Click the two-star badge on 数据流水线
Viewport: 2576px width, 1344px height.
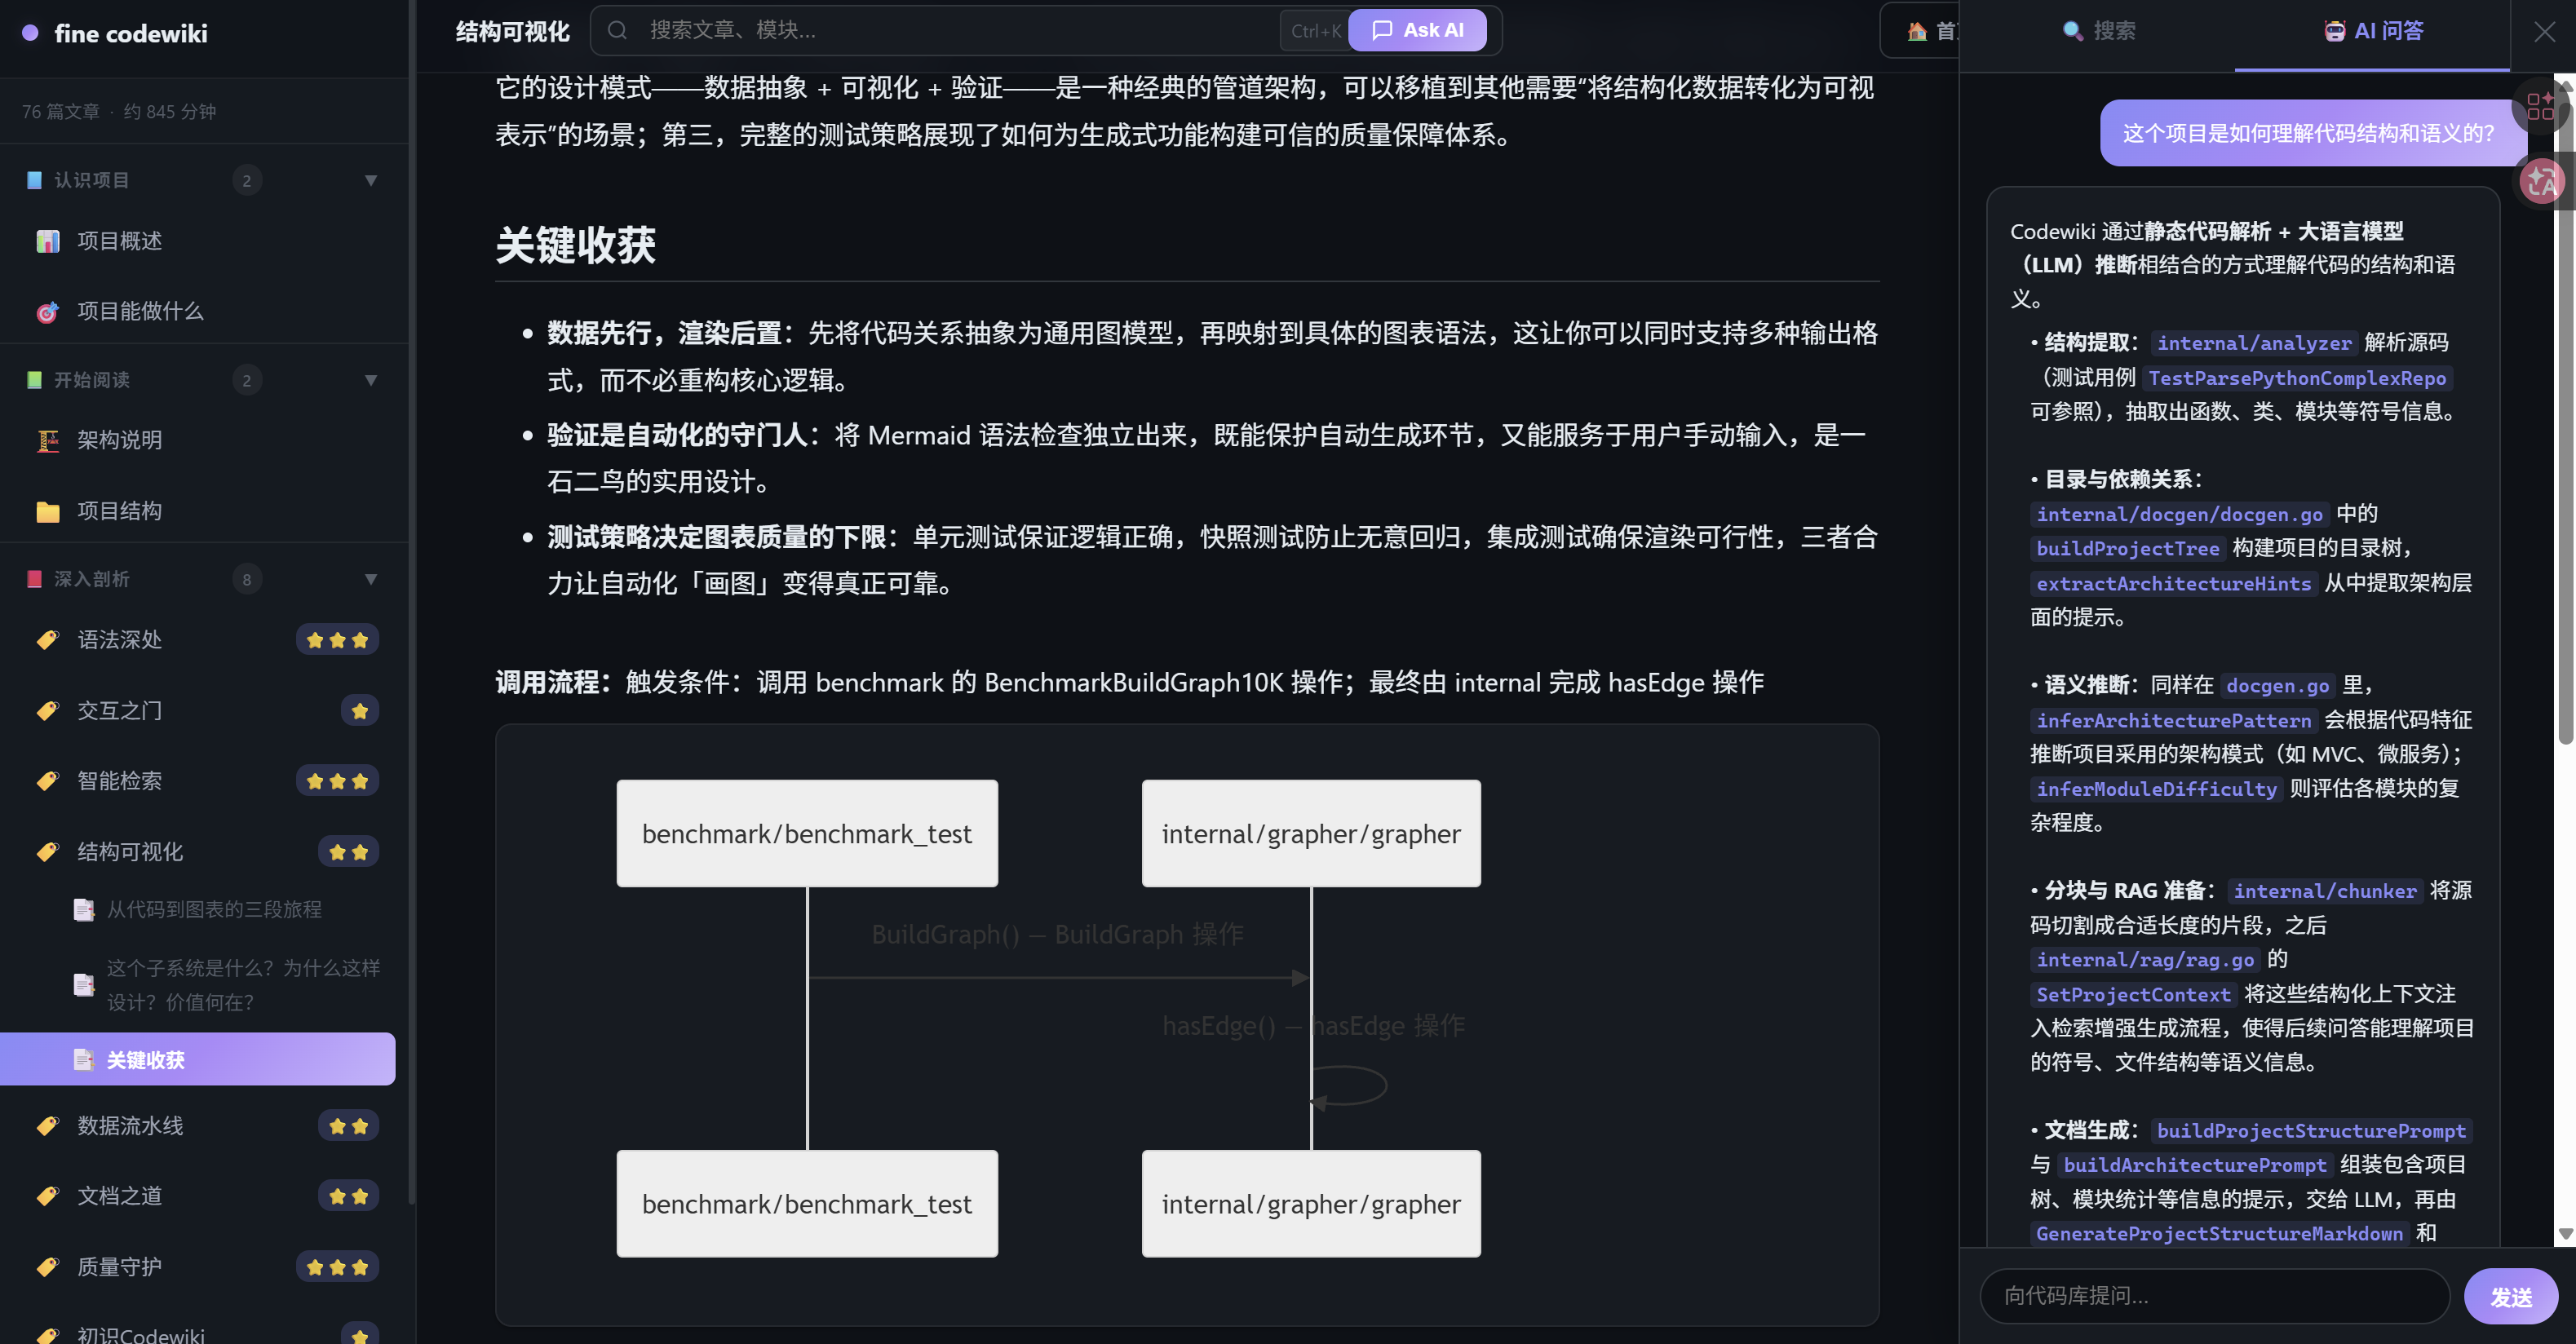pyautogui.click(x=348, y=1126)
